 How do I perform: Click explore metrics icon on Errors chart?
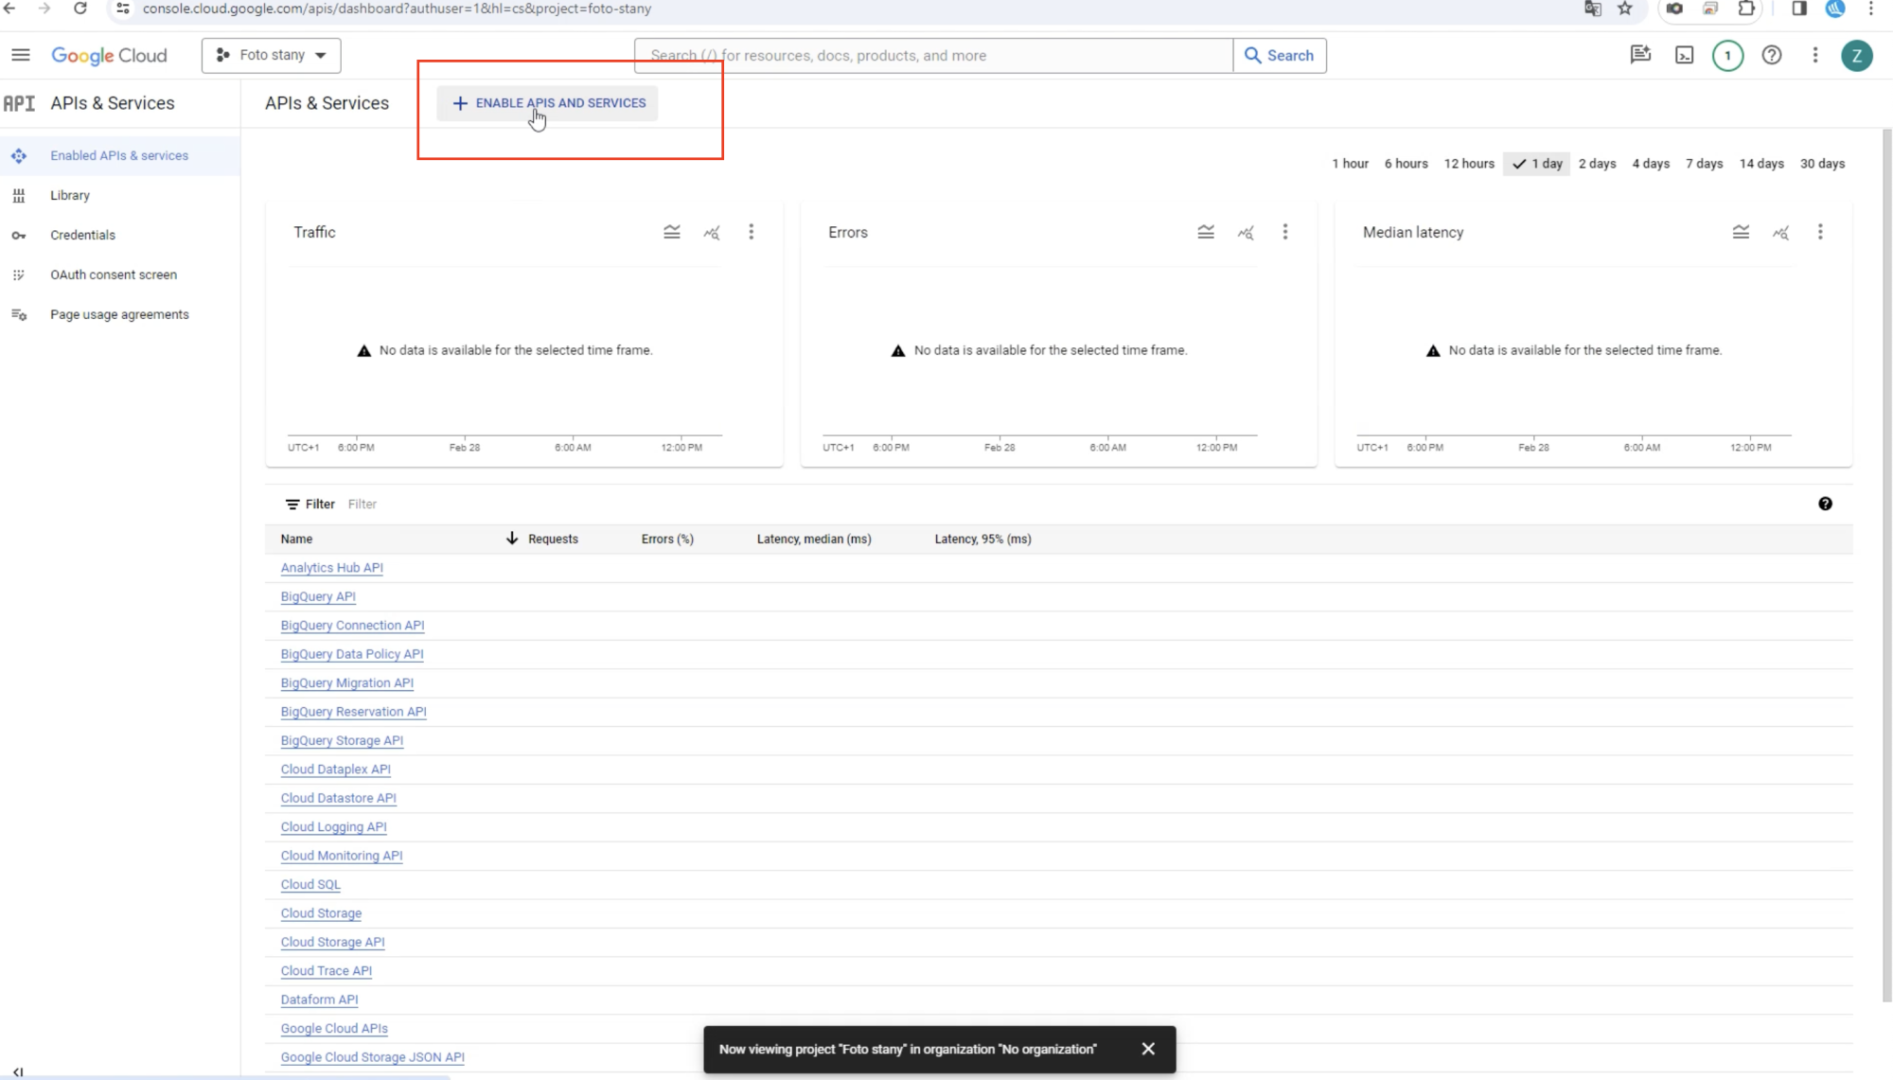pos(1245,232)
